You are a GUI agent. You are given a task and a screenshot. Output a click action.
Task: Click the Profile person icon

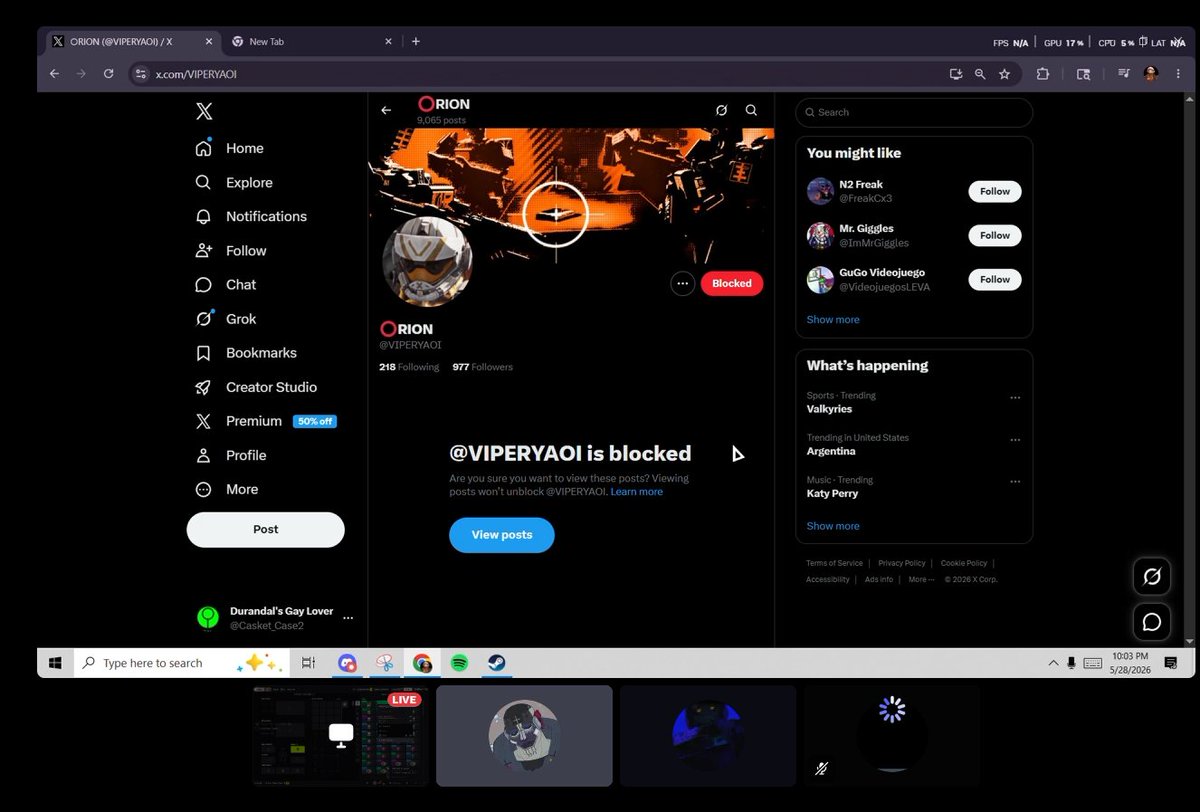(204, 455)
